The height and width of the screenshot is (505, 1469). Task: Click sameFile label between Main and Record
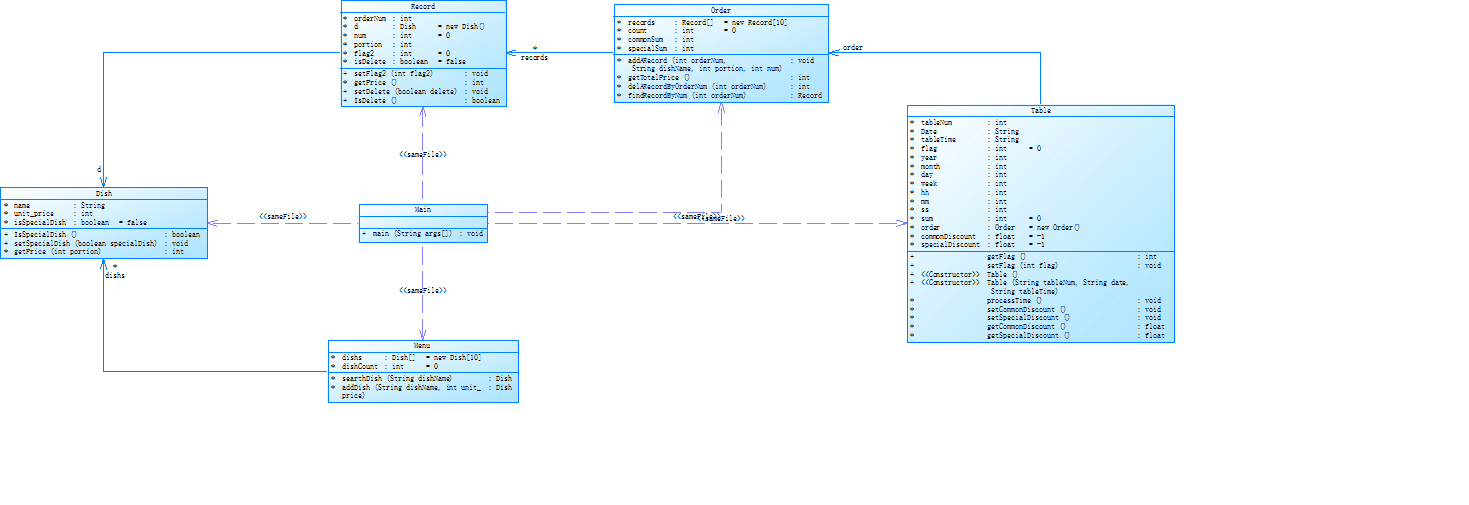[422, 155]
